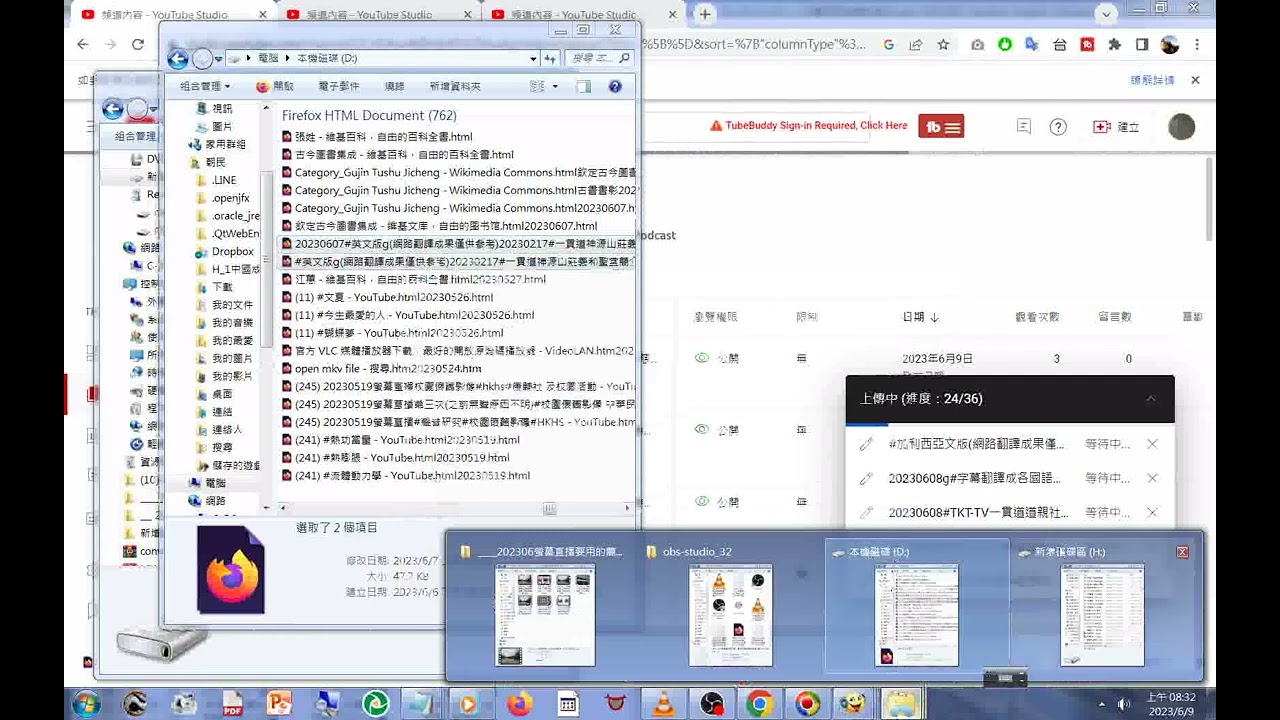The height and width of the screenshot is (720, 1280).
Task: Click the 觀看次數 column header
Action: point(1037,317)
